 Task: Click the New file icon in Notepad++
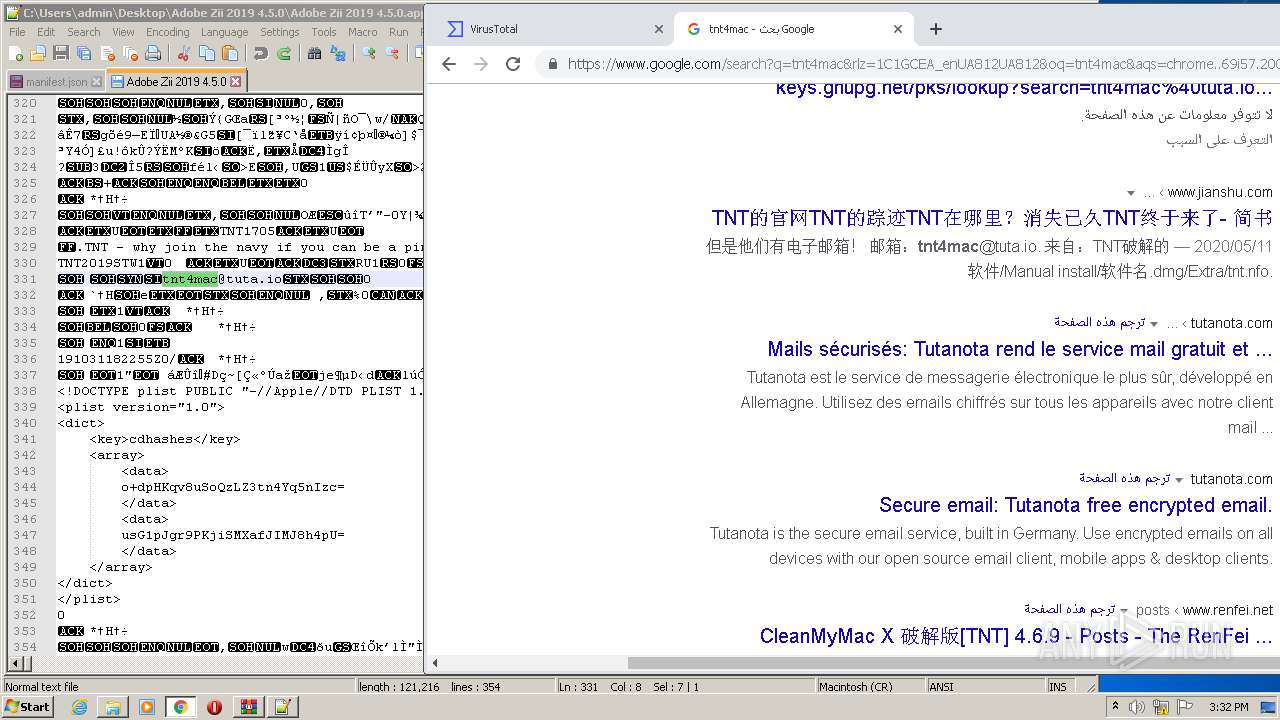(16, 53)
